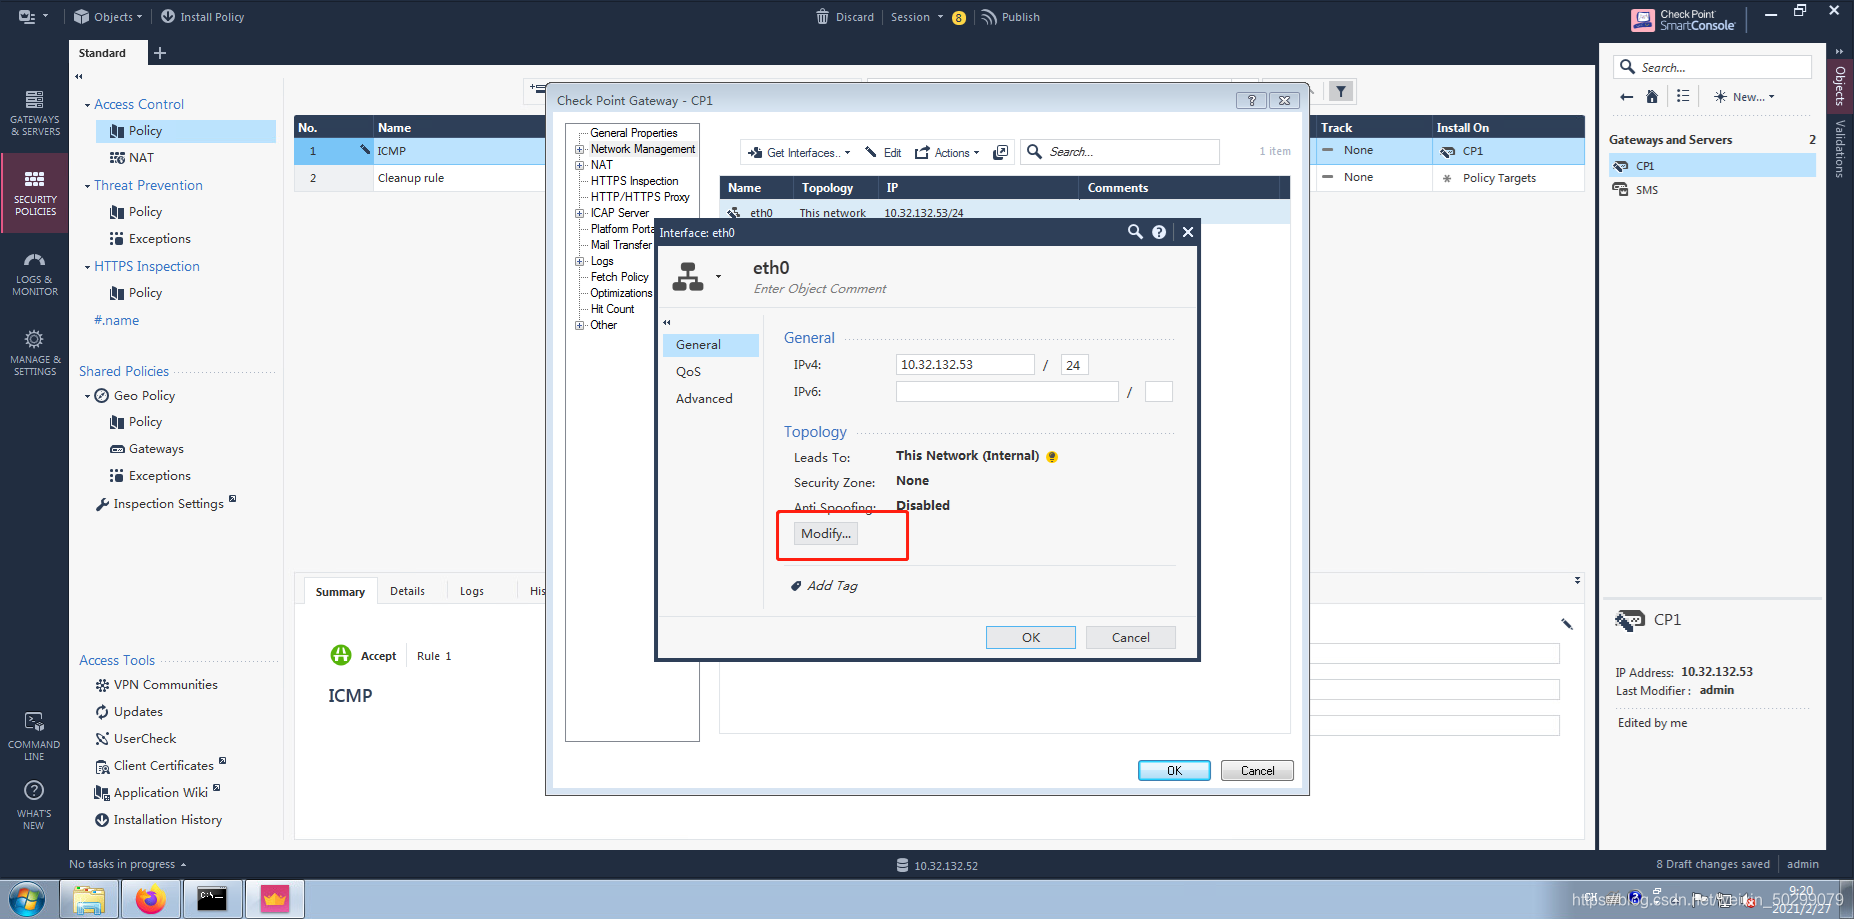Open the What's New panel
Screen dimensions: 1854x919
tap(34, 806)
